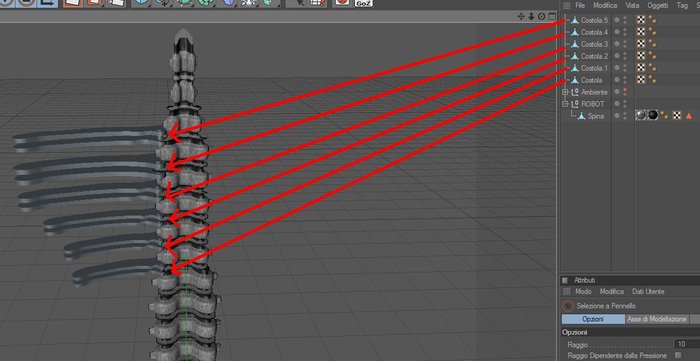Open the File menu in Object Manager
The width and height of the screenshot is (700, 361).
(x=580, y=5)
